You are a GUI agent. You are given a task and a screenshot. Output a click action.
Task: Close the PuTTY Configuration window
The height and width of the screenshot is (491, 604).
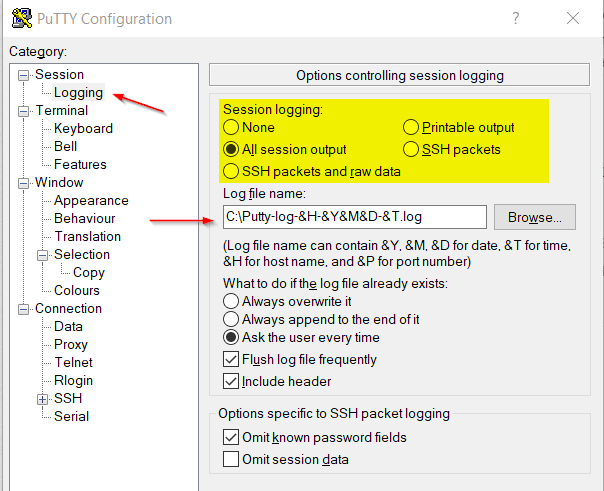tap(572, 19)
